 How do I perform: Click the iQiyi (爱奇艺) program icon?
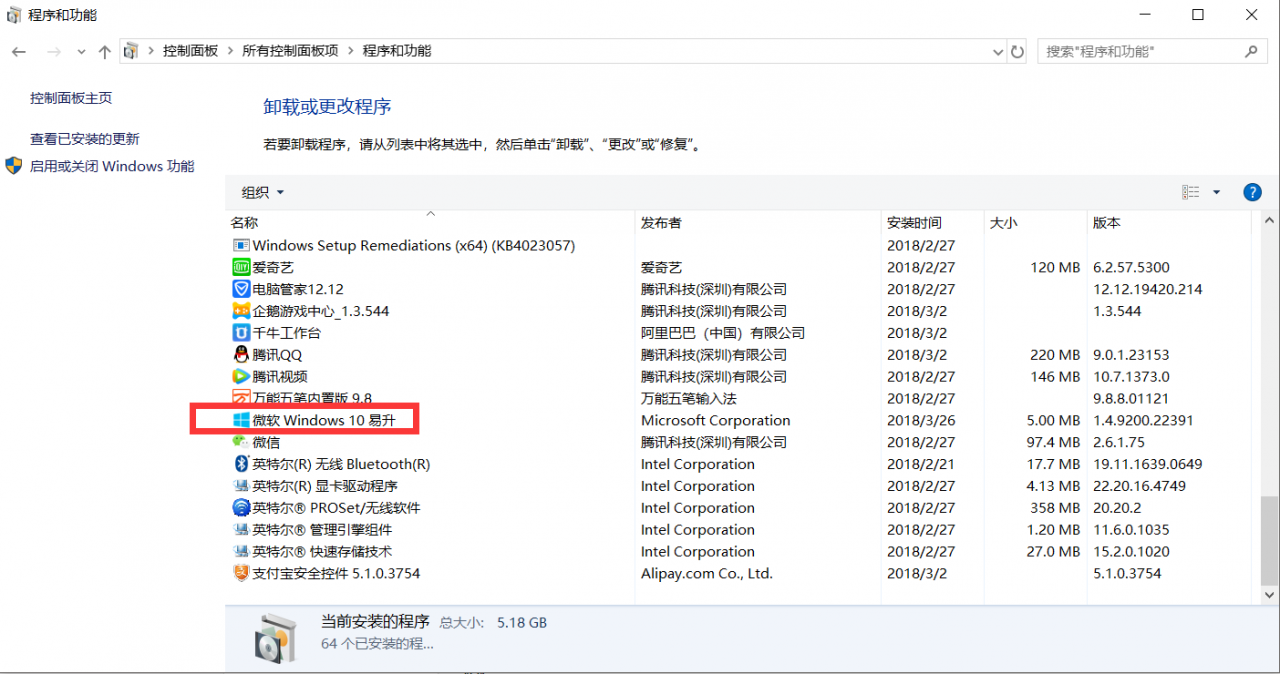click(241, 267)
